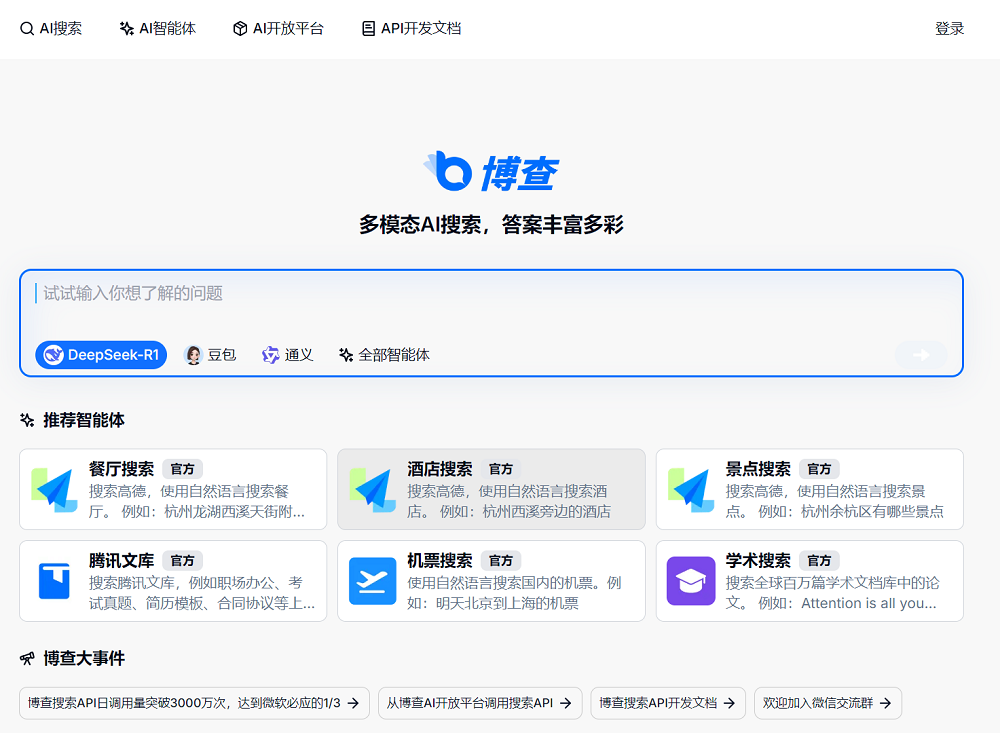Image resolution: width=1000 pixels, height=733 pixels.
Task: Open the API开发文档 navigation item
Action: 410,28
